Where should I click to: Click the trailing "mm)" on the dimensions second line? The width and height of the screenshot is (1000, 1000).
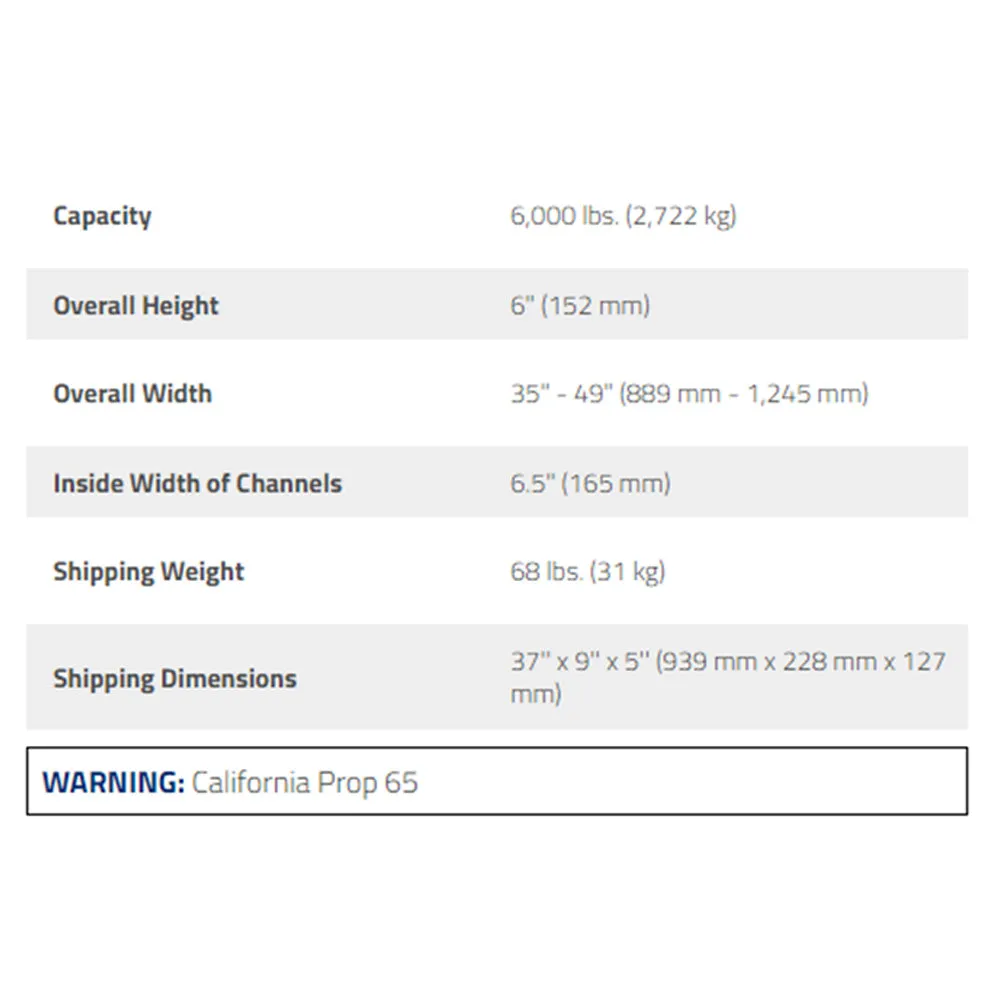point(536,695)
